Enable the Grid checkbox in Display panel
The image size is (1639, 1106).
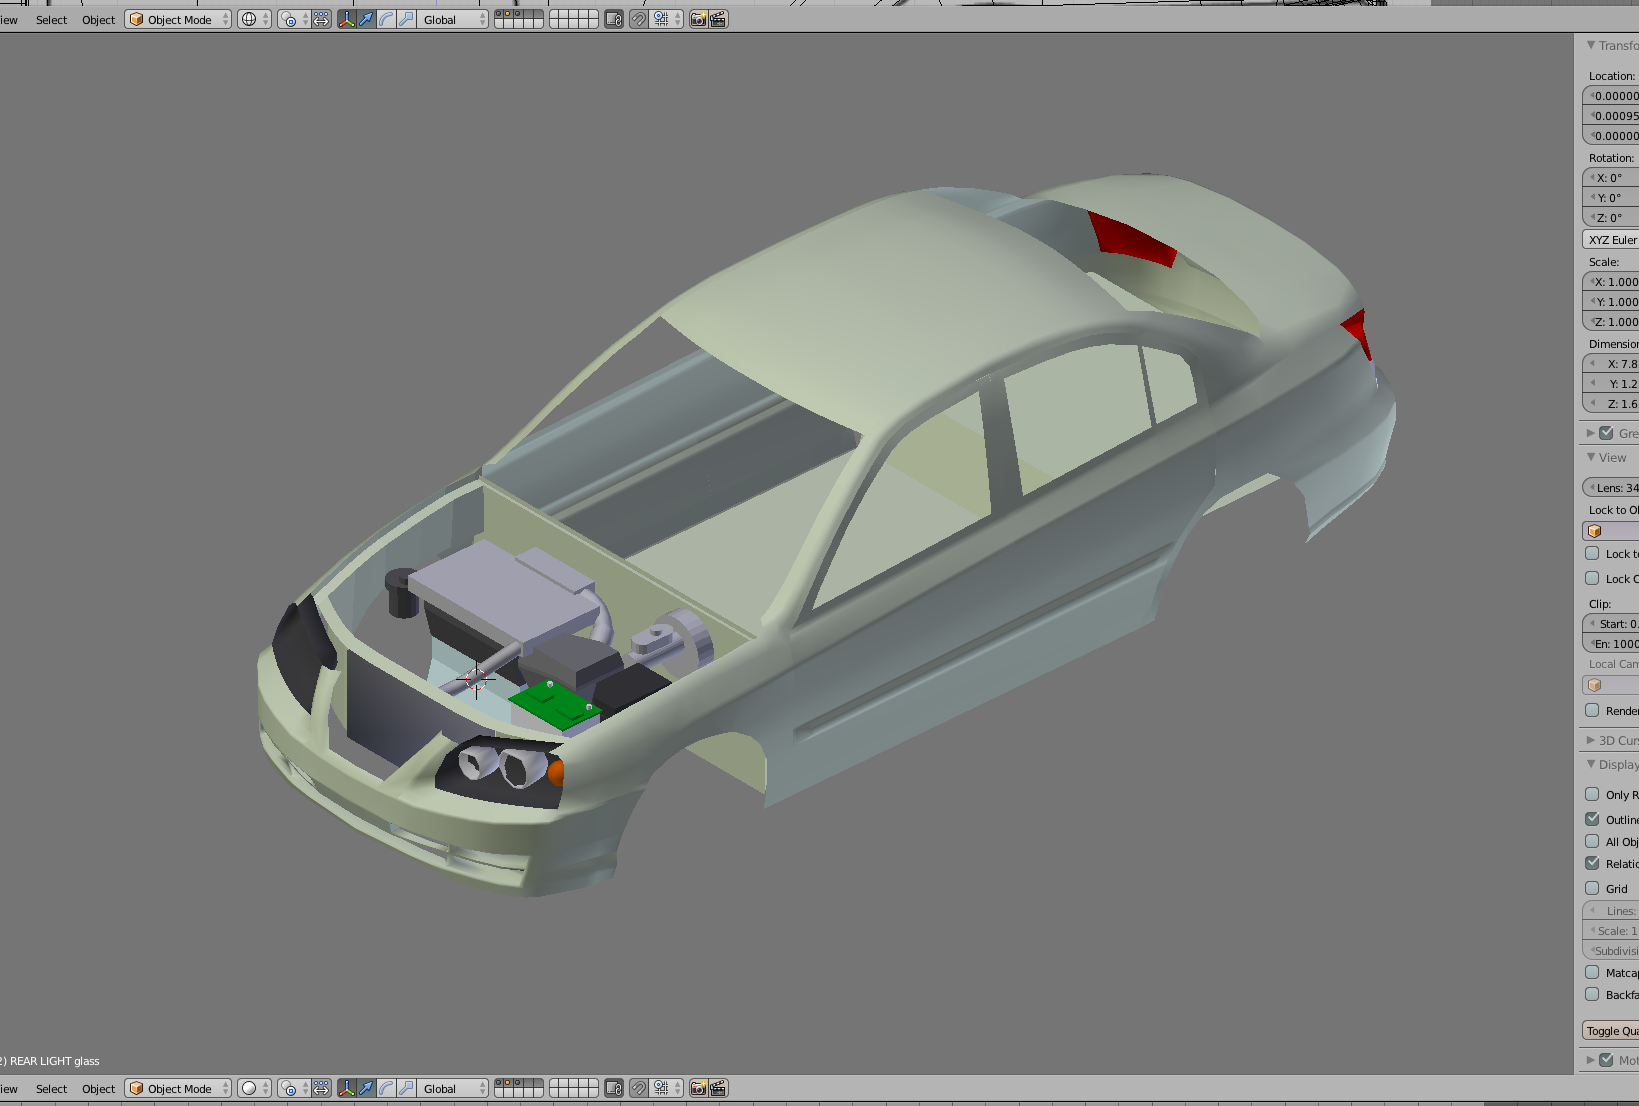[1592, 888]
